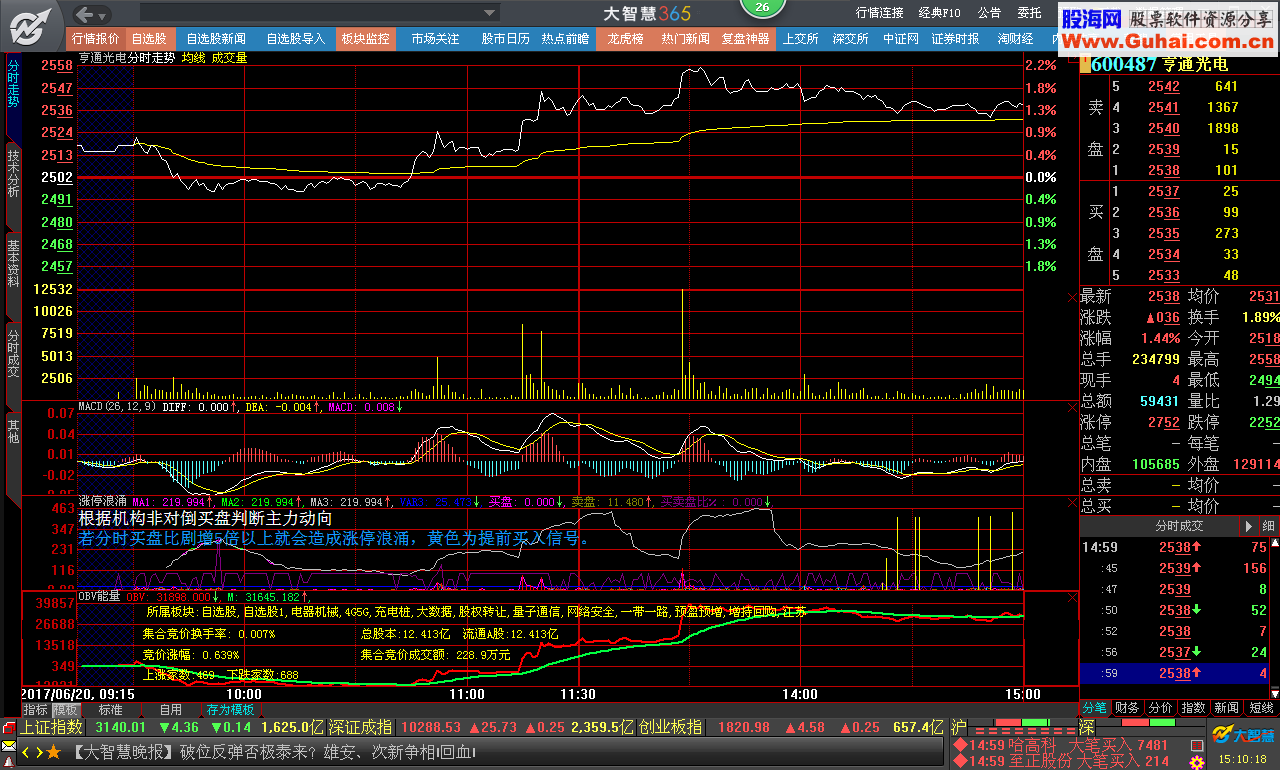
Task: Switch to the 财务 tab
Action: [x=1126, y=708]
